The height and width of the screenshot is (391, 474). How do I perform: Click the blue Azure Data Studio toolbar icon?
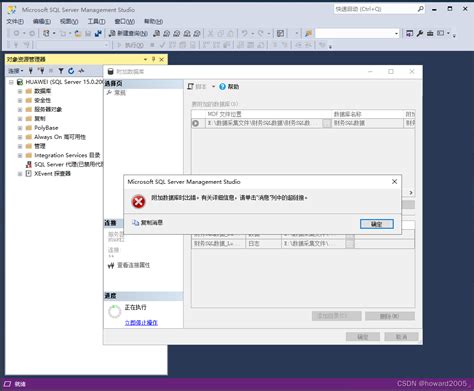[98, 33]
